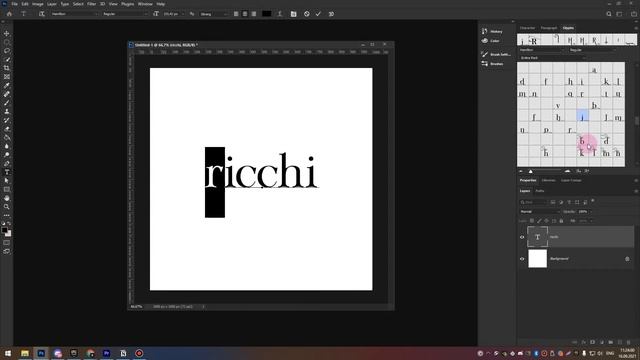This screenshot has width=640, height=360.
Task: Open the Filter menu
Action: [91, 4]
